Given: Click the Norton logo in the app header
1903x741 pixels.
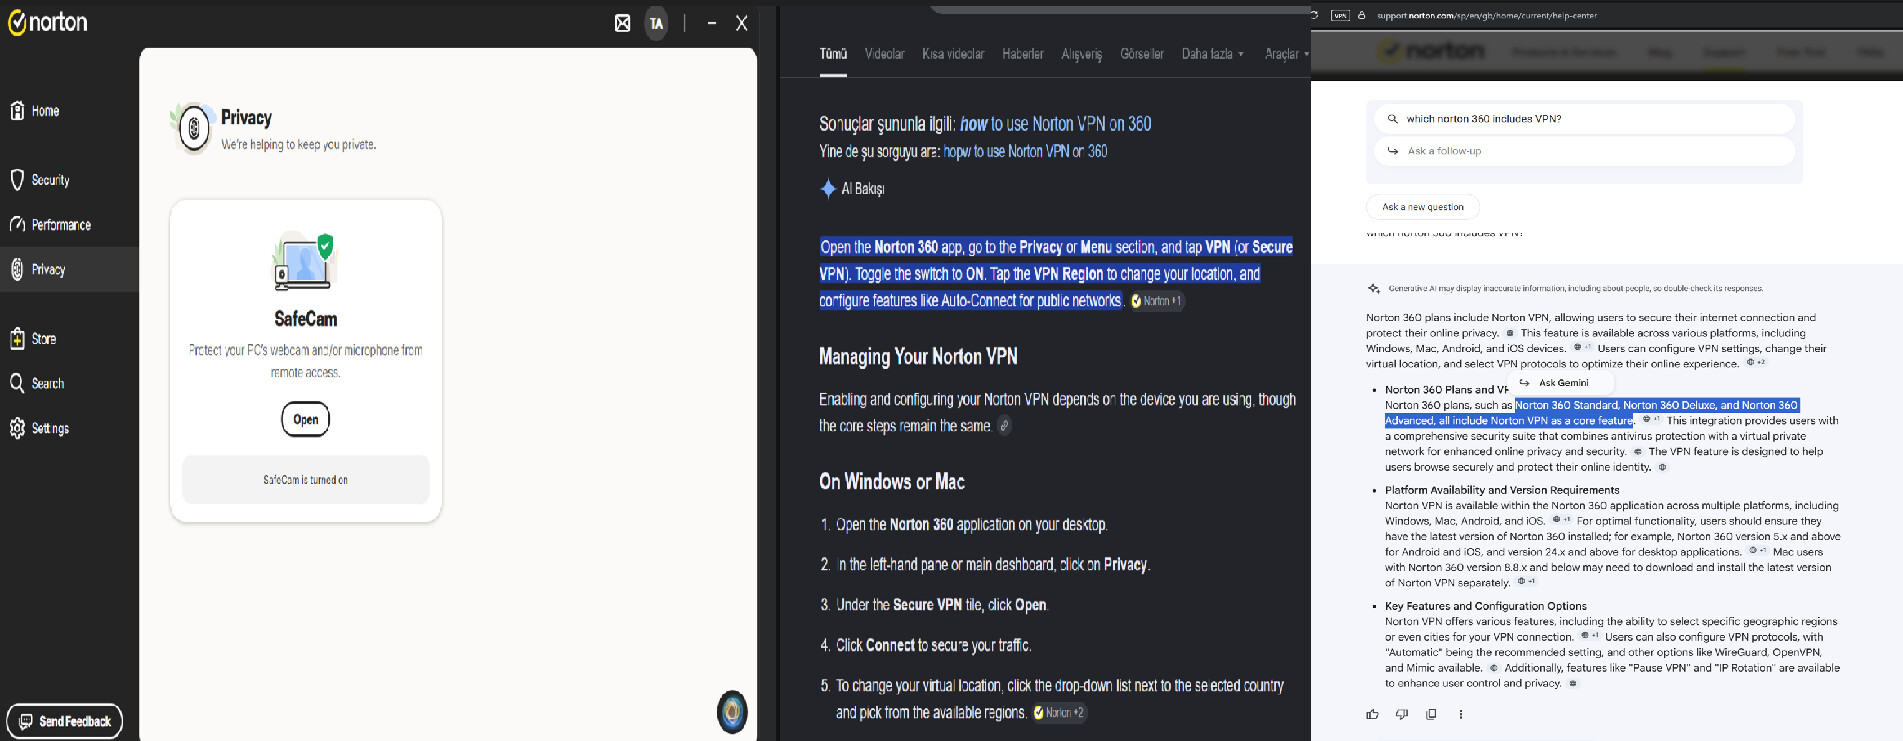Looking at the screenshot, I should tap(48, 22).
